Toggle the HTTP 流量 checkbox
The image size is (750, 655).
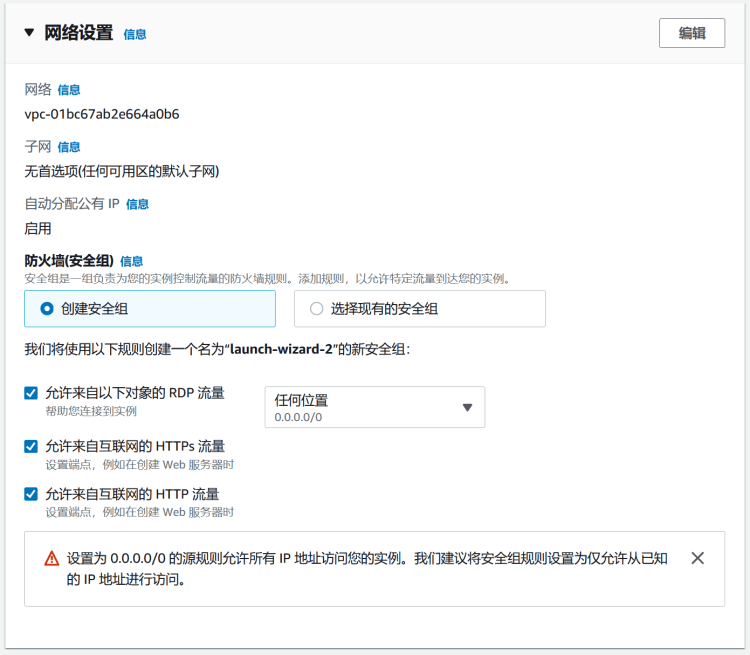point(31,494)
